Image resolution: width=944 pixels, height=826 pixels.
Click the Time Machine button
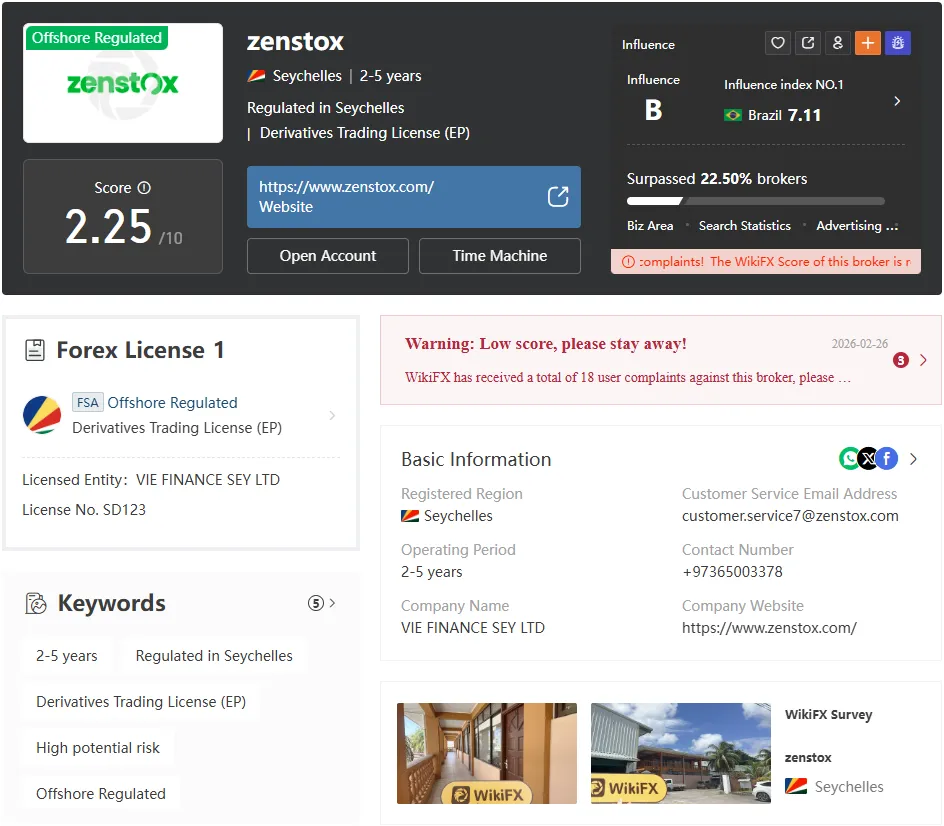coord(500,256)
